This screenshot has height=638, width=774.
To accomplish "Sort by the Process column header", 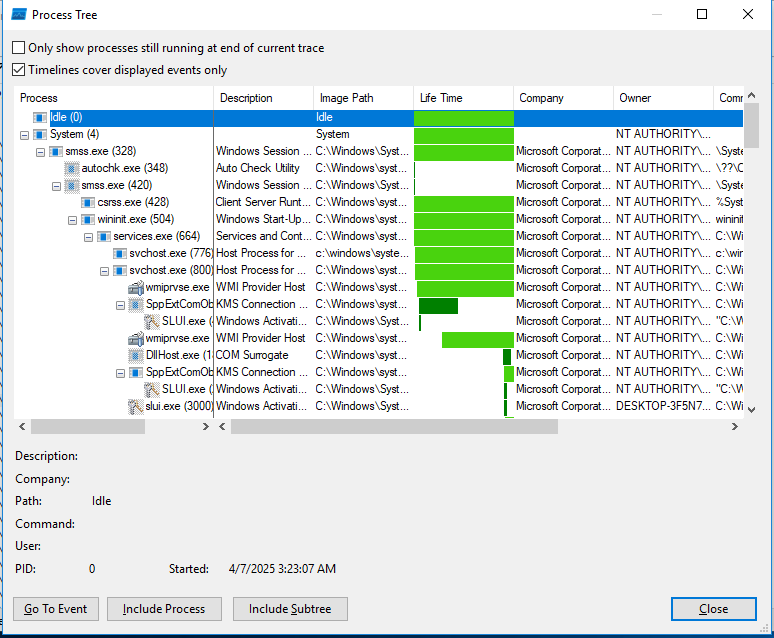I will click(114, 98).
